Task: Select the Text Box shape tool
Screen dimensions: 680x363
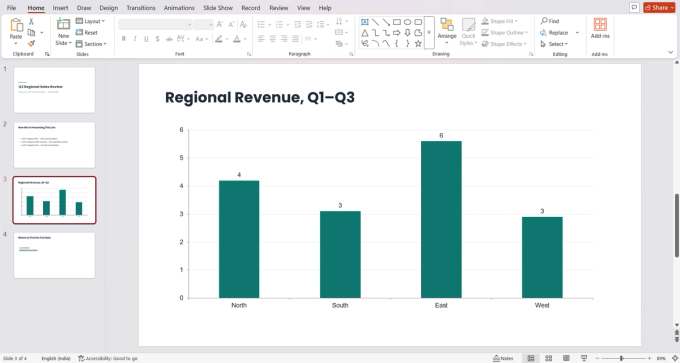Action: tap(365, 22)
